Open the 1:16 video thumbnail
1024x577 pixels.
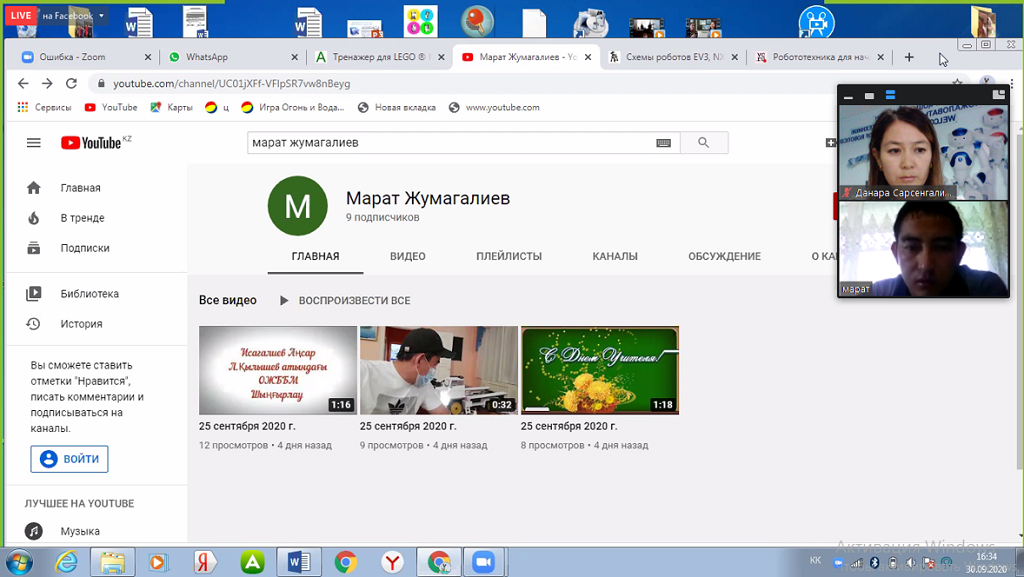click(x=278, y=370)
